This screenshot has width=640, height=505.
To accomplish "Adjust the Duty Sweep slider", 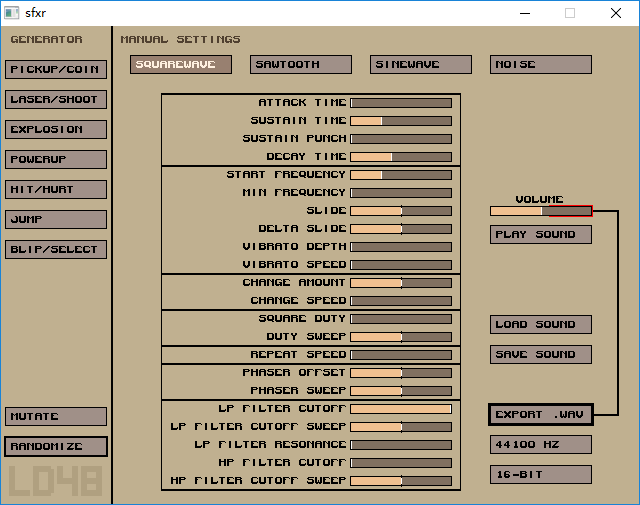I will coord(401,337).
